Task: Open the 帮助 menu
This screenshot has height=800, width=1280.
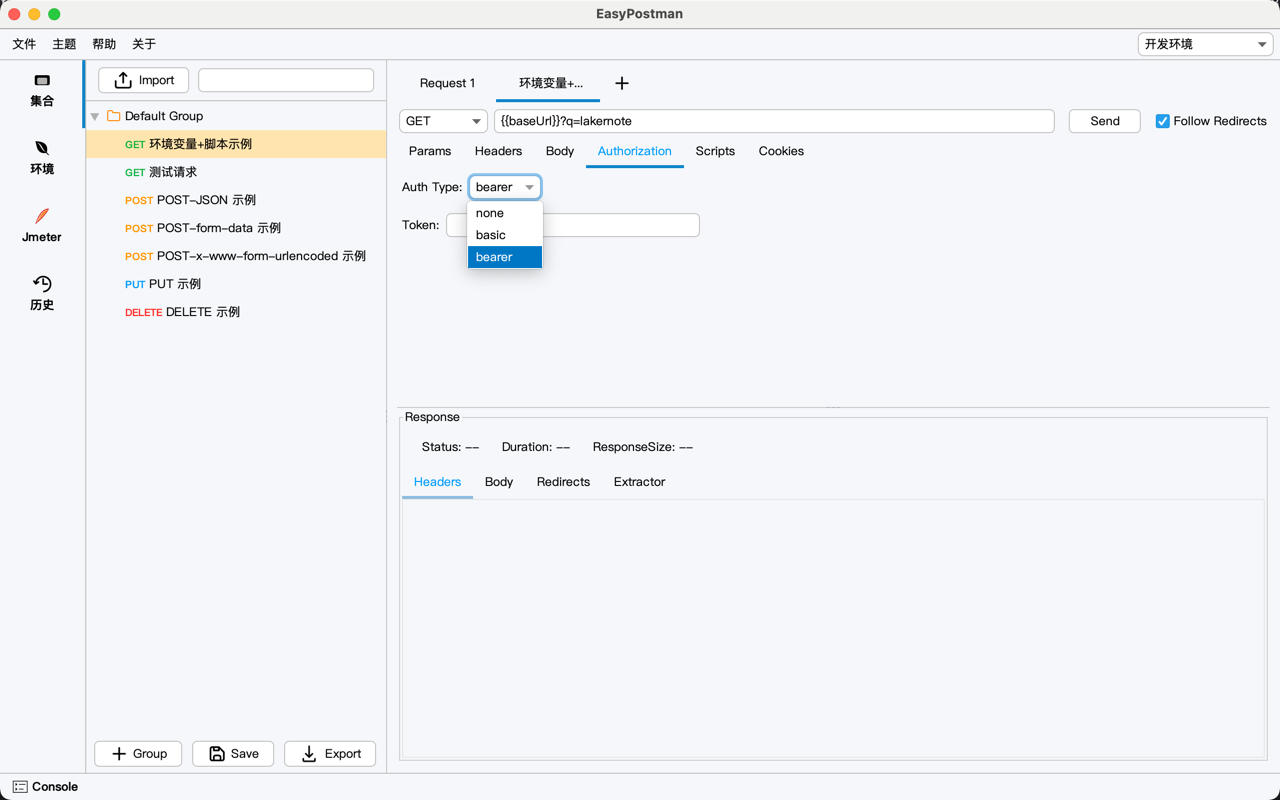Action: [x=104, y=44]
